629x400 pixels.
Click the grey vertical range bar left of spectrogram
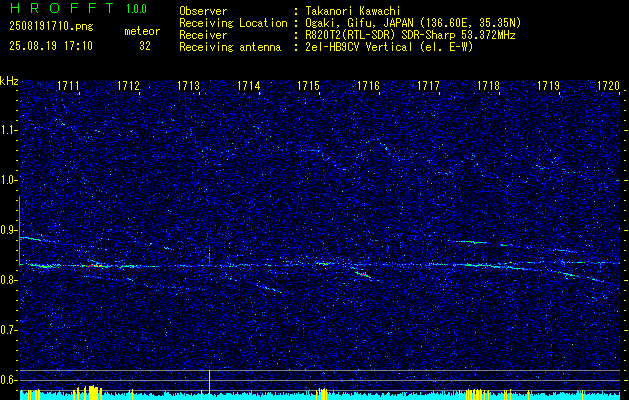pos(19,231)
